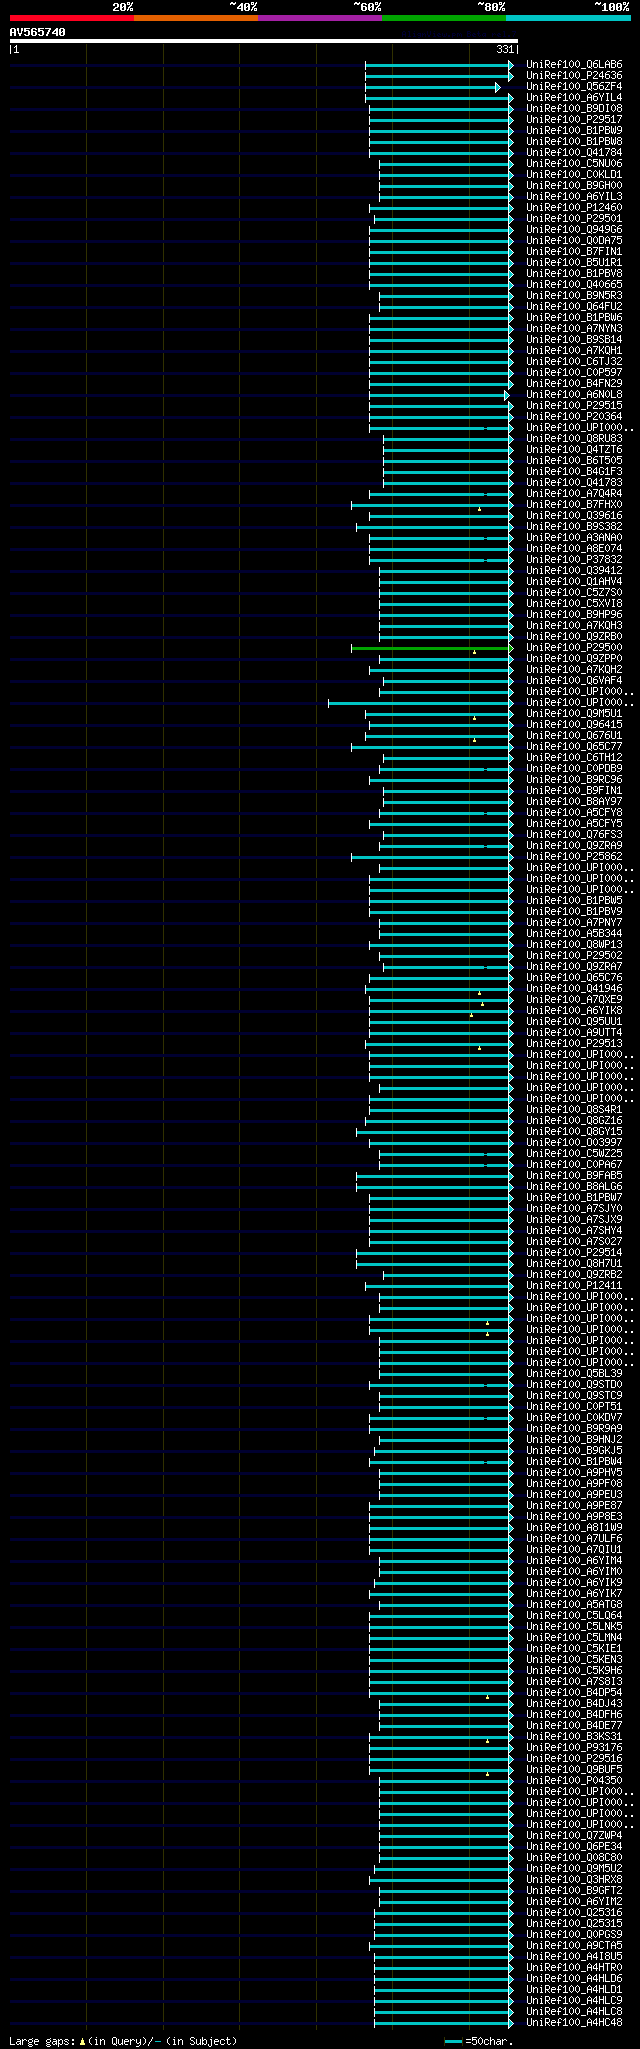
Task: Select hit label UniRef100_P29517
Action: tap(574, 120)
